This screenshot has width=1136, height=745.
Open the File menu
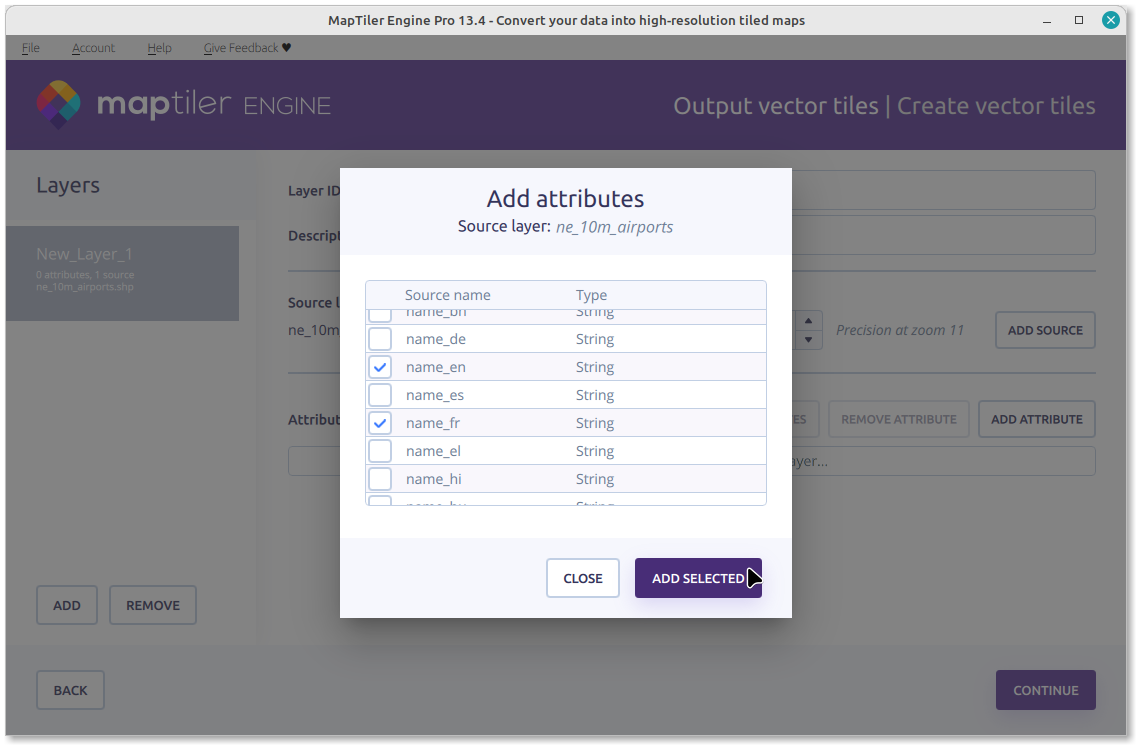point(30,48)
